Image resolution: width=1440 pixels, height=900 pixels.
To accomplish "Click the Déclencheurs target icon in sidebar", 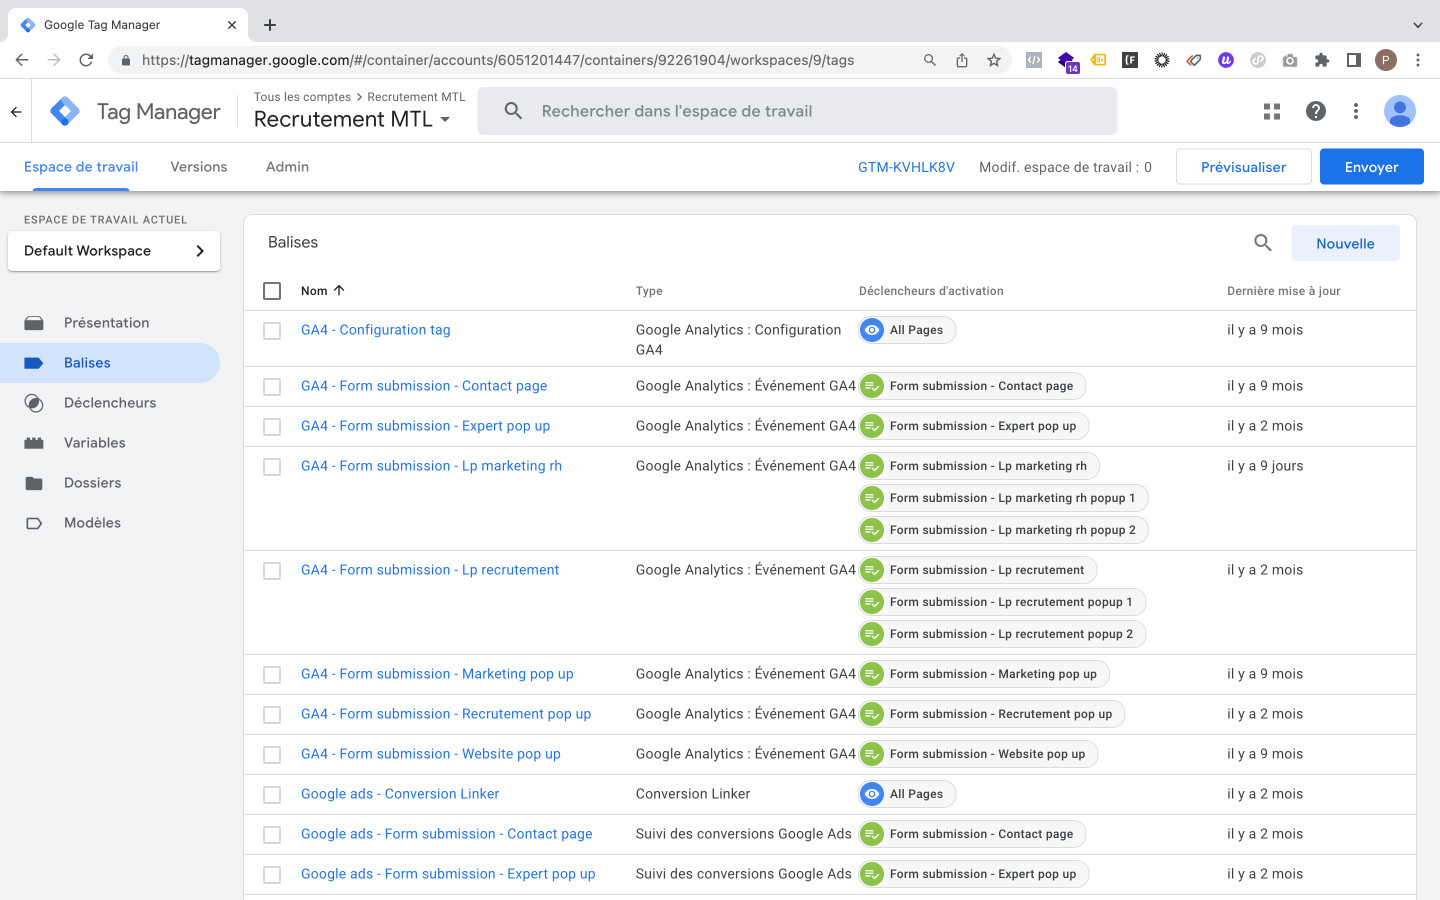I will tap(34, 403).
